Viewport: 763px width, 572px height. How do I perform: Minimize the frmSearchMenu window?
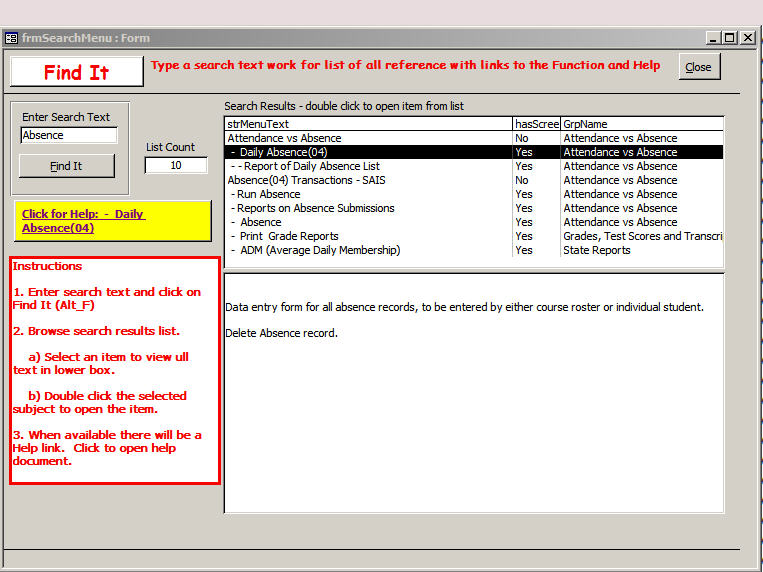click(x=713, y=38)
